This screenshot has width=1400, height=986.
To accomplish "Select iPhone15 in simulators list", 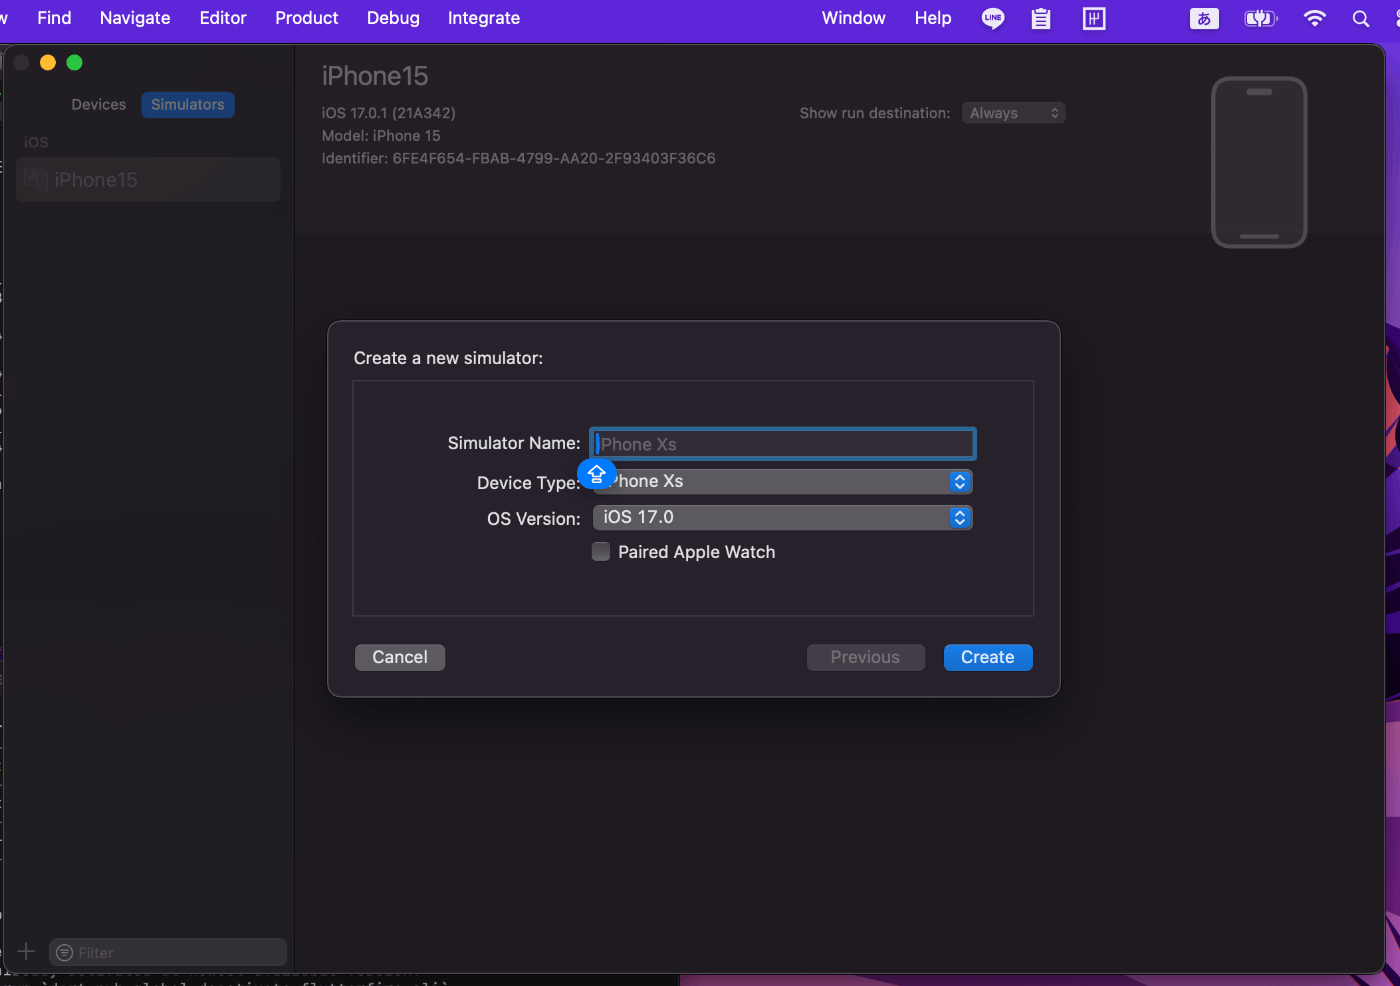I will (x=148, y=180).
